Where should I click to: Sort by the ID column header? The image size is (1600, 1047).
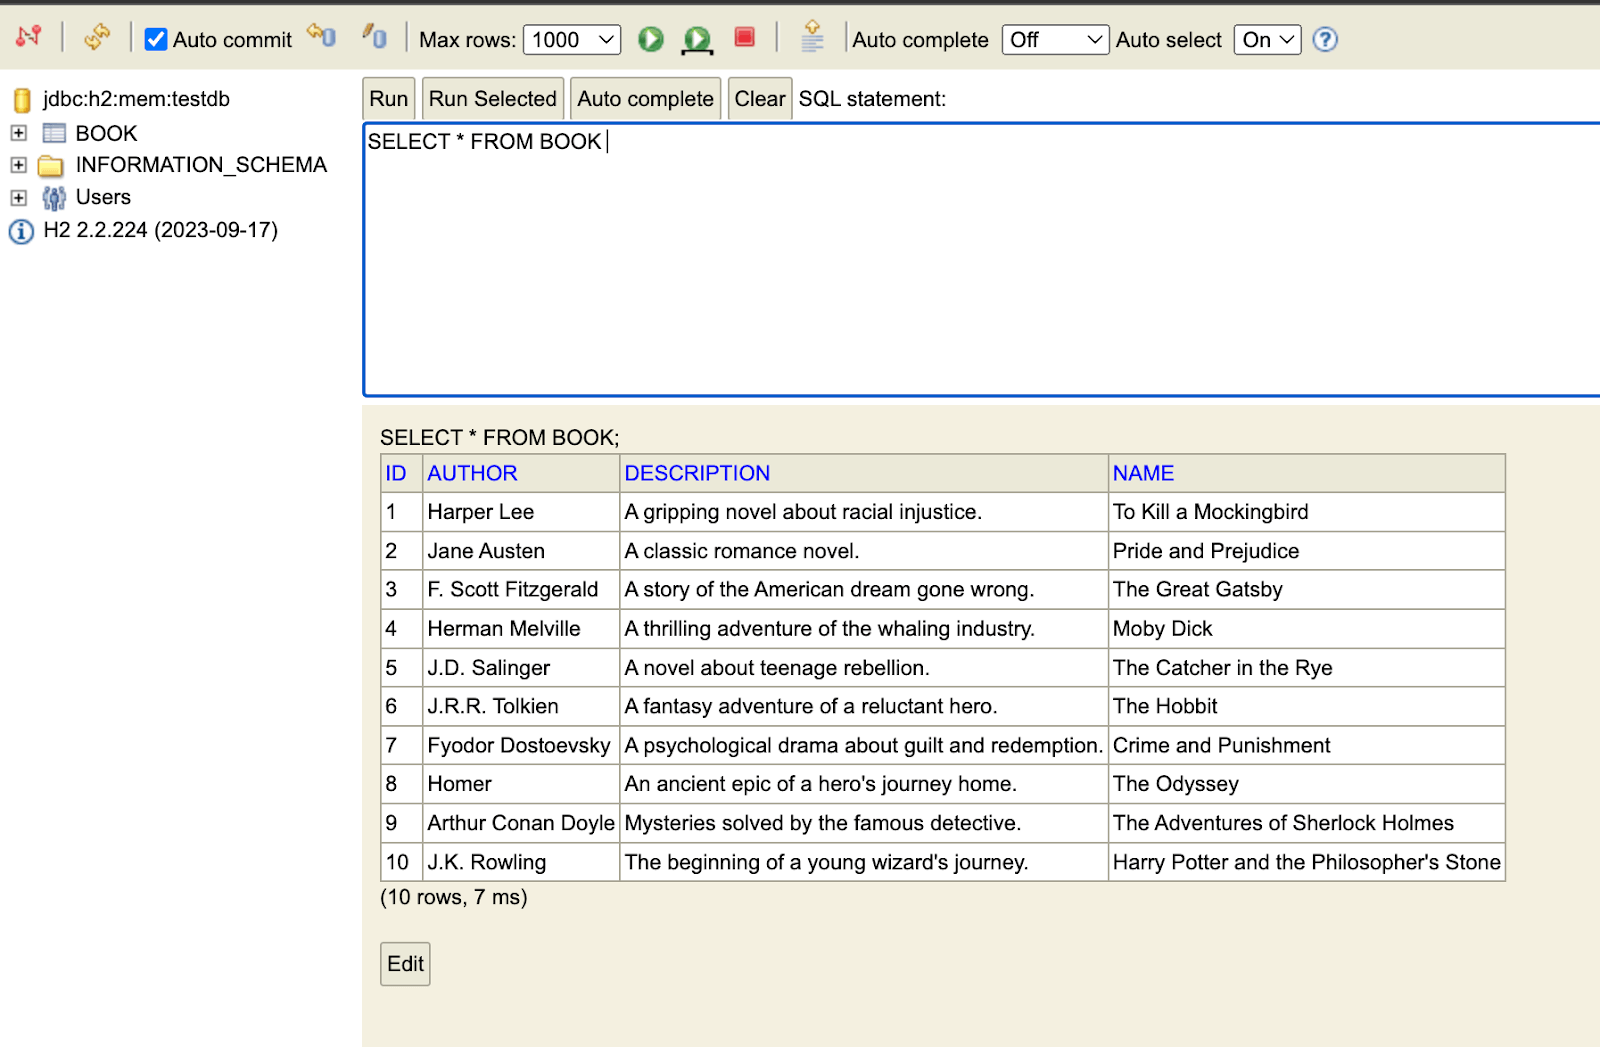(x=396, y=473)
